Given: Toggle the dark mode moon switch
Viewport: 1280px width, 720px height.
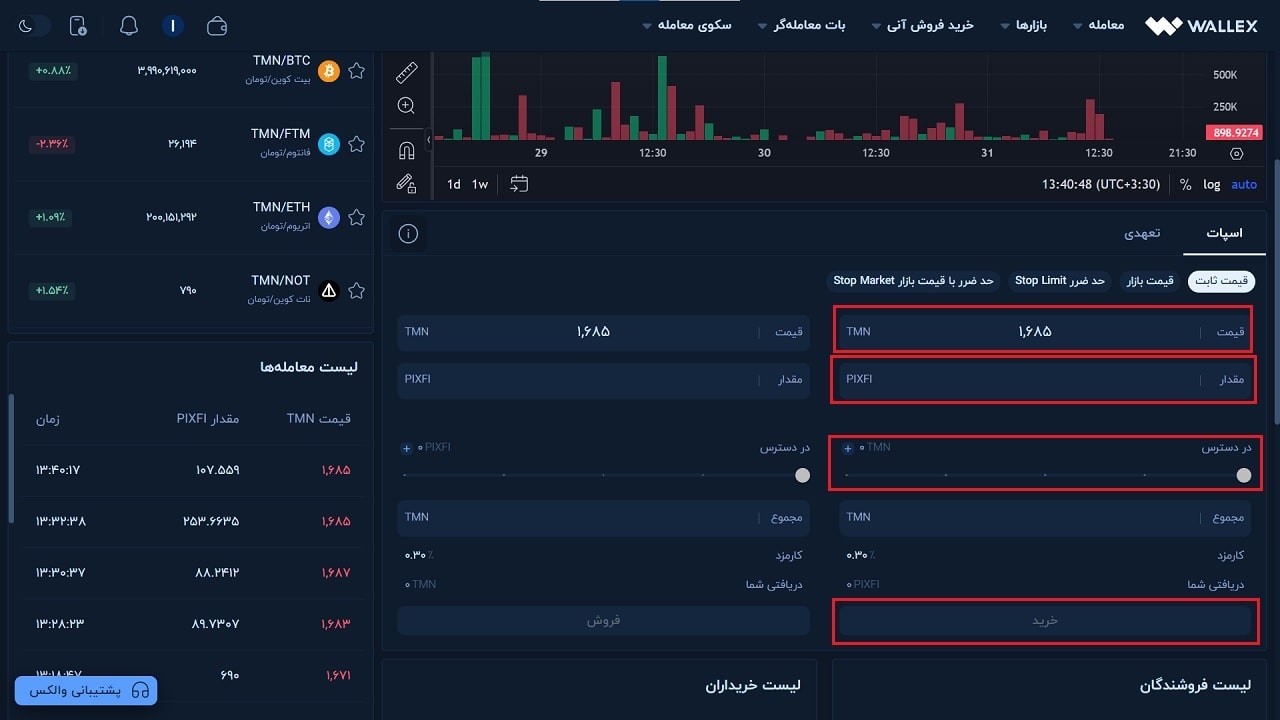Looking at the screenshot, I should coord(32,26).
